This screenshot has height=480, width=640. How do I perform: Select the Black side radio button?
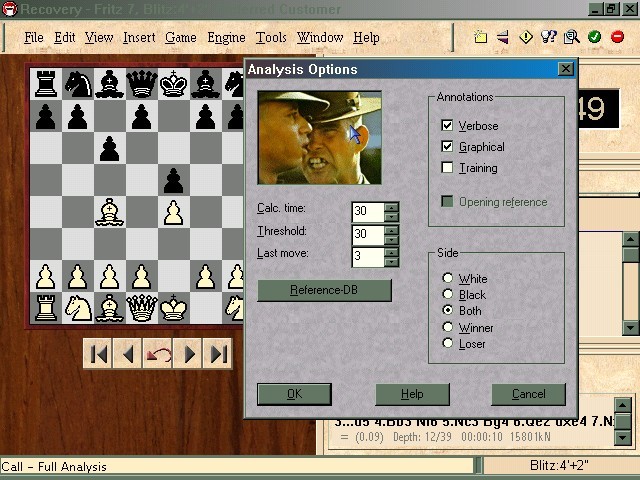click(x=448, y=294)
